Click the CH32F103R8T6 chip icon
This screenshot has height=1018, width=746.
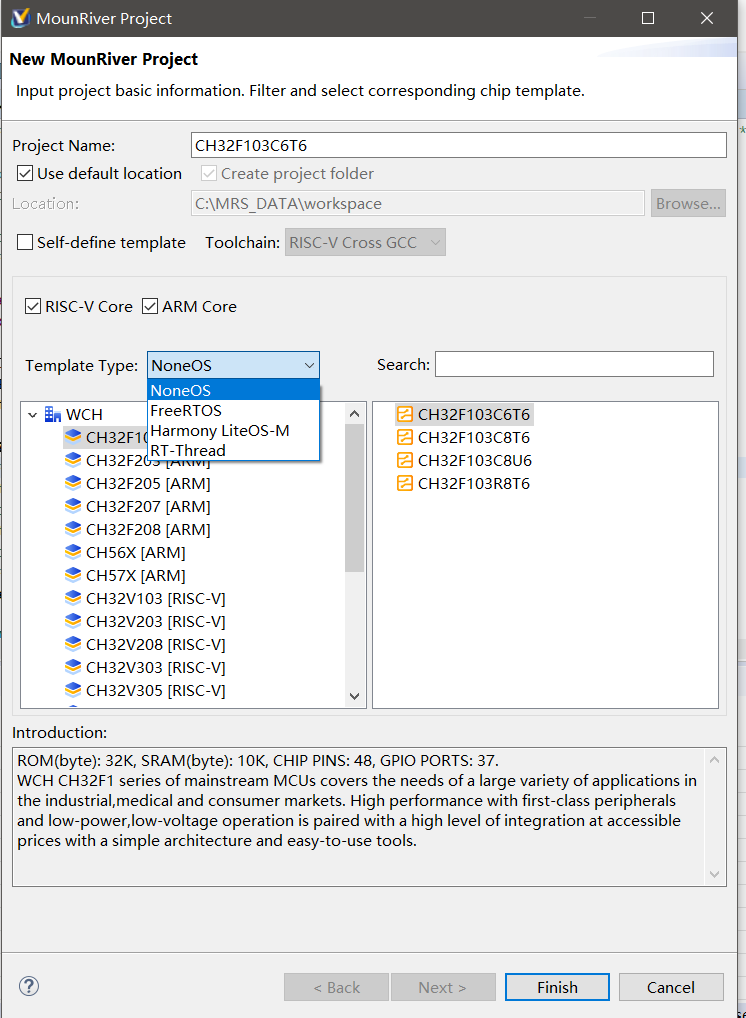point(404,483)
